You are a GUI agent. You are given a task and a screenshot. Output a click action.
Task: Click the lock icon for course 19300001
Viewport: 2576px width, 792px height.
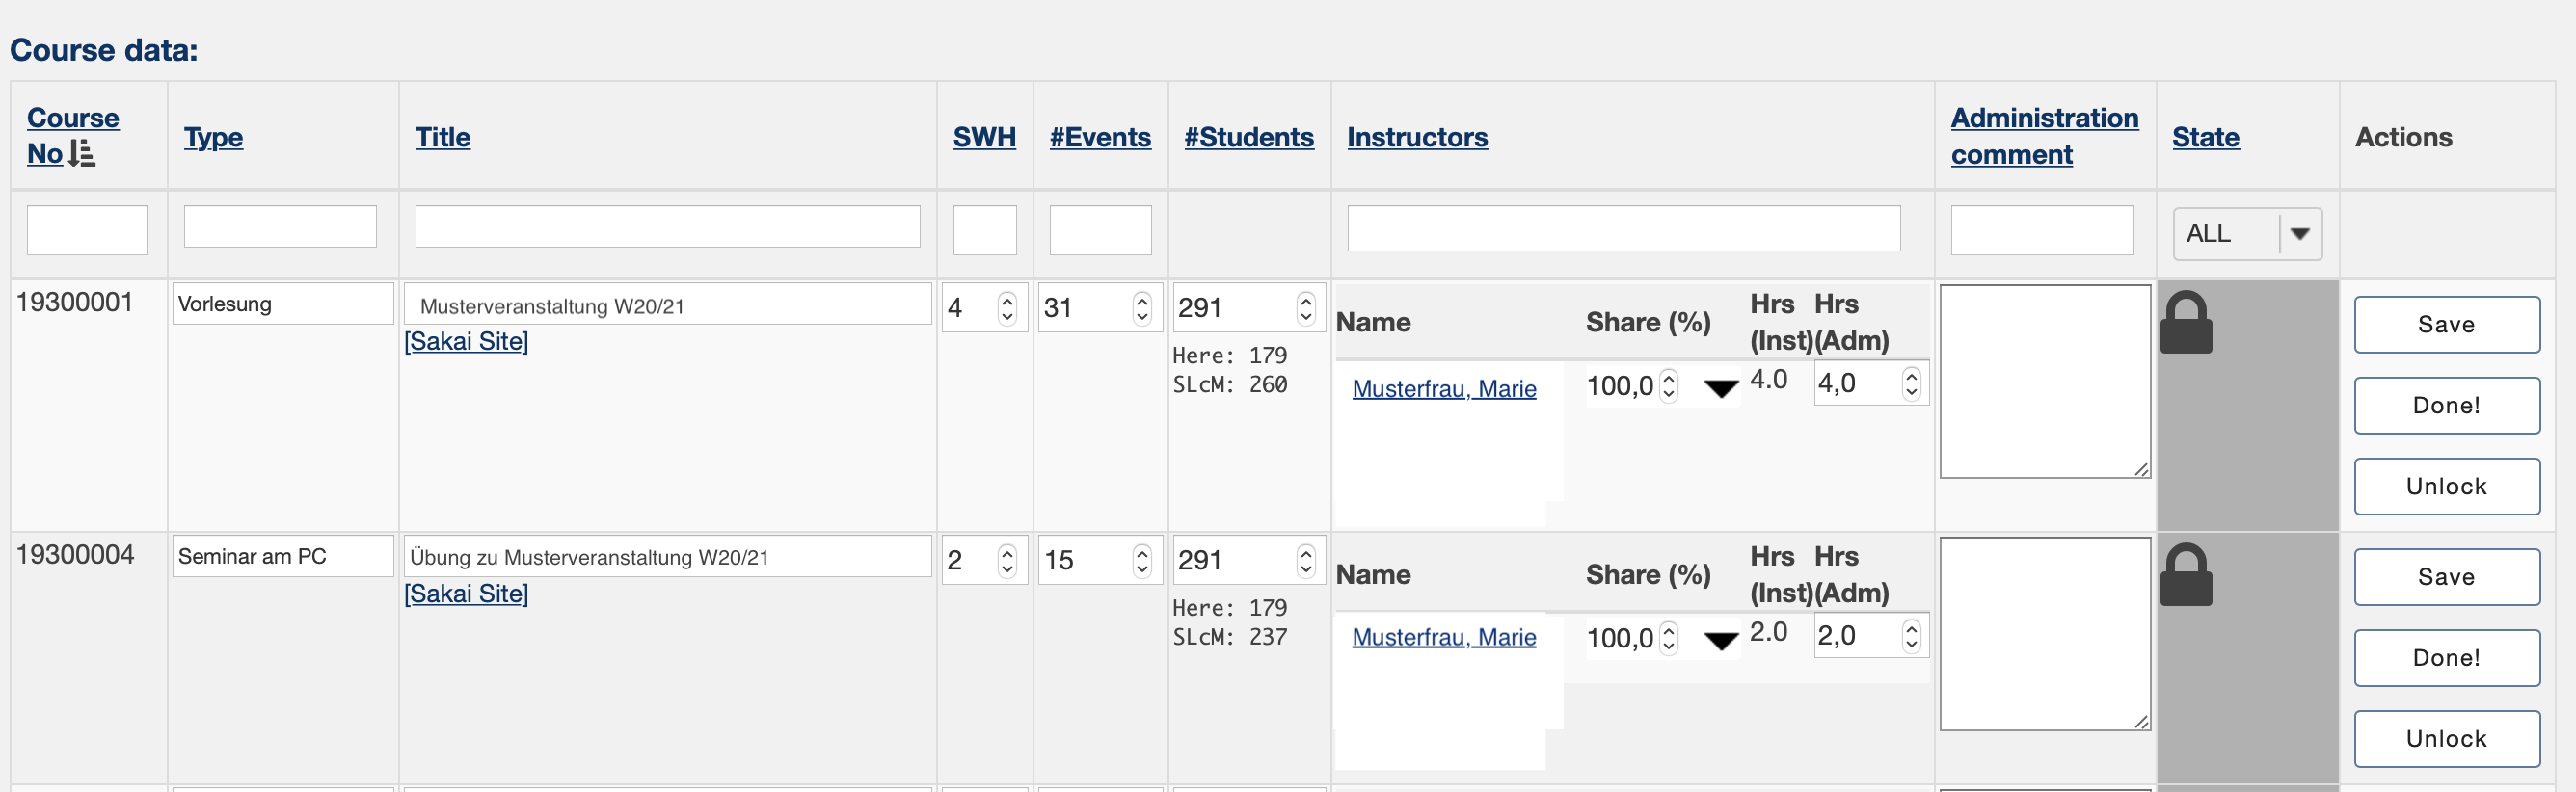2186,322
